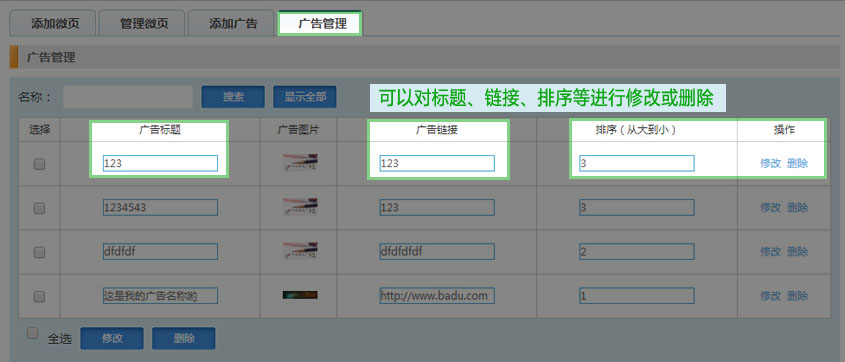
Task: Edit the link field http://www.badu.com
Action: tap(437, 296)
